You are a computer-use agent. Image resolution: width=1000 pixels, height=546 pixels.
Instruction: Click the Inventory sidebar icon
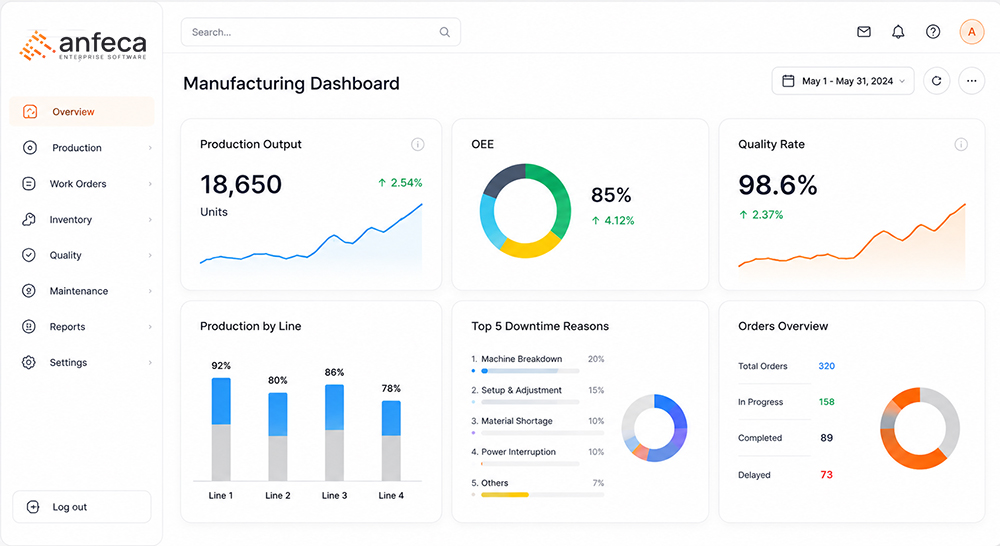point(29,219)
